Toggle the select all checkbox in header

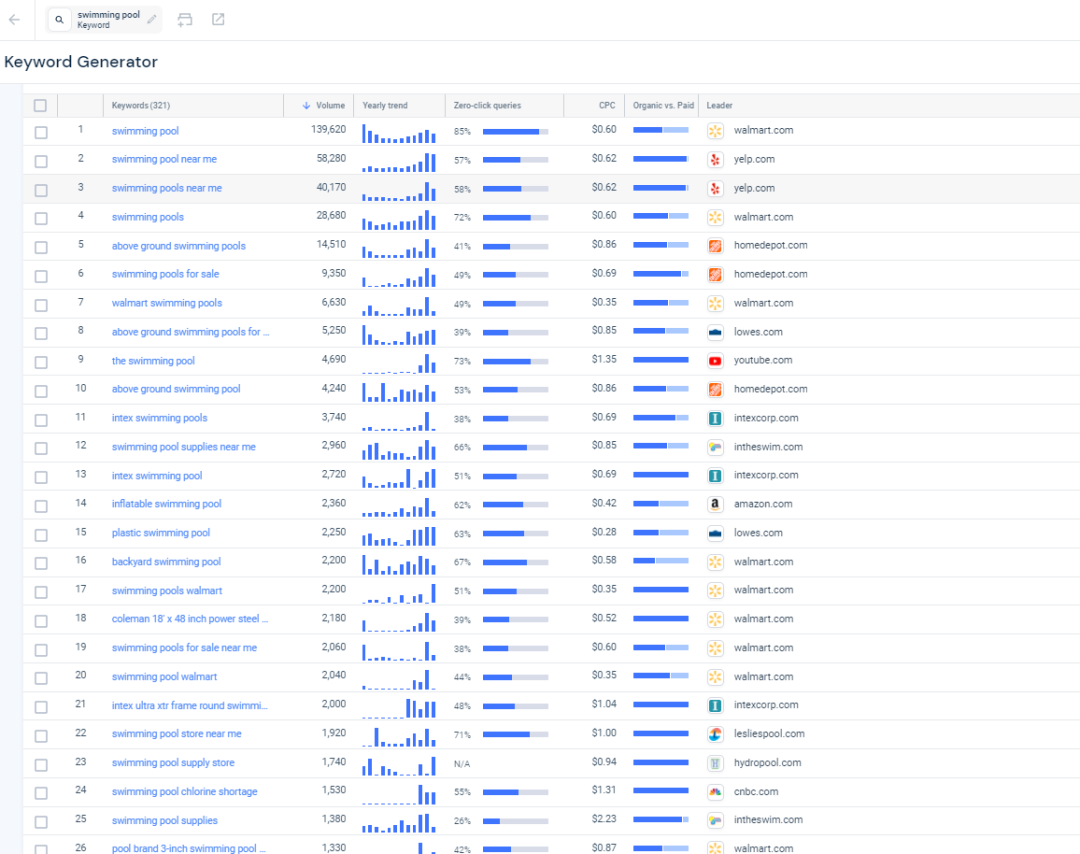click(x=40, y=106)
